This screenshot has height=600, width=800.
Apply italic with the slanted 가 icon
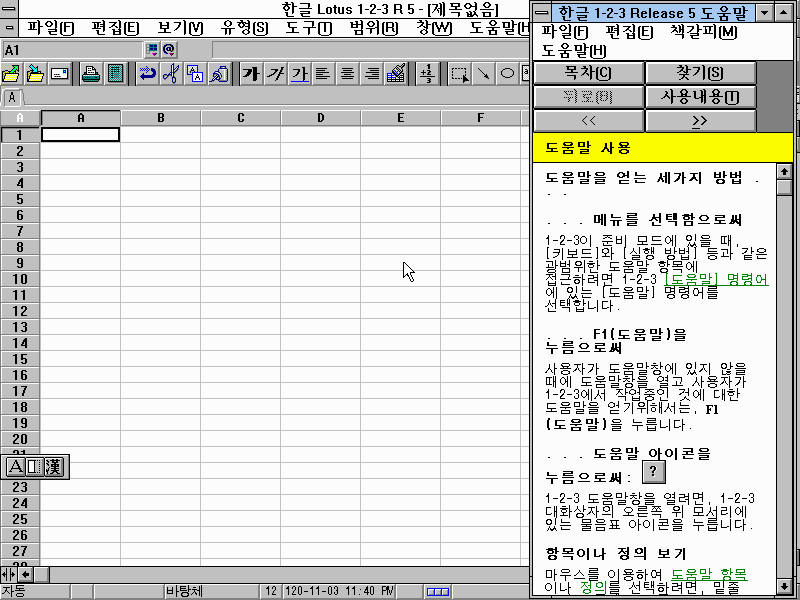[x=276, y=74]
